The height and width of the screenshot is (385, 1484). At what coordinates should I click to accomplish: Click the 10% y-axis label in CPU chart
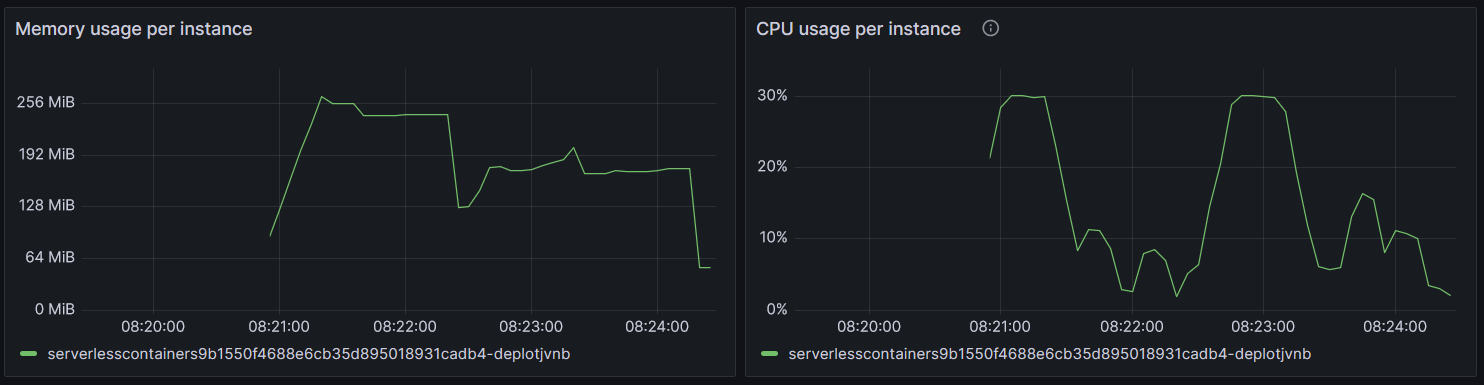(777, 238)
